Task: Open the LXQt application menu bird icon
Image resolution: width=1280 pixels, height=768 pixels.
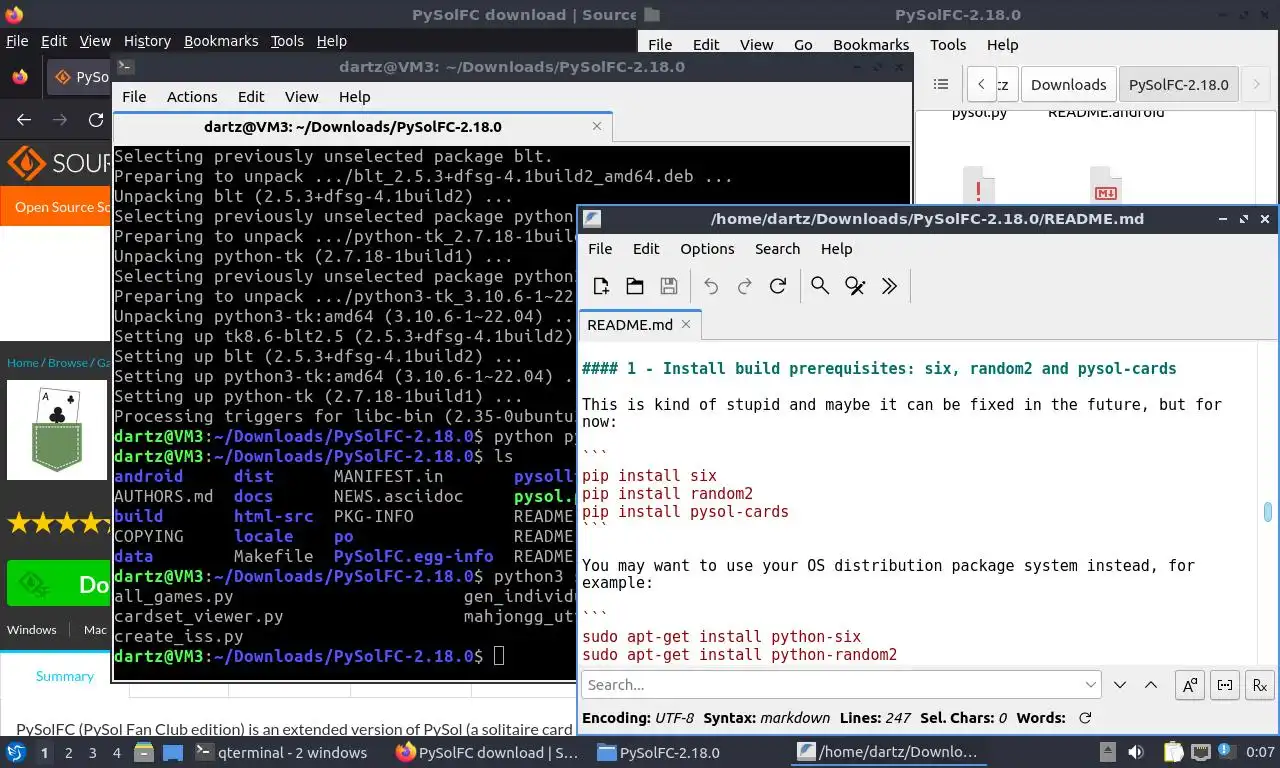Action: point(16,752)
